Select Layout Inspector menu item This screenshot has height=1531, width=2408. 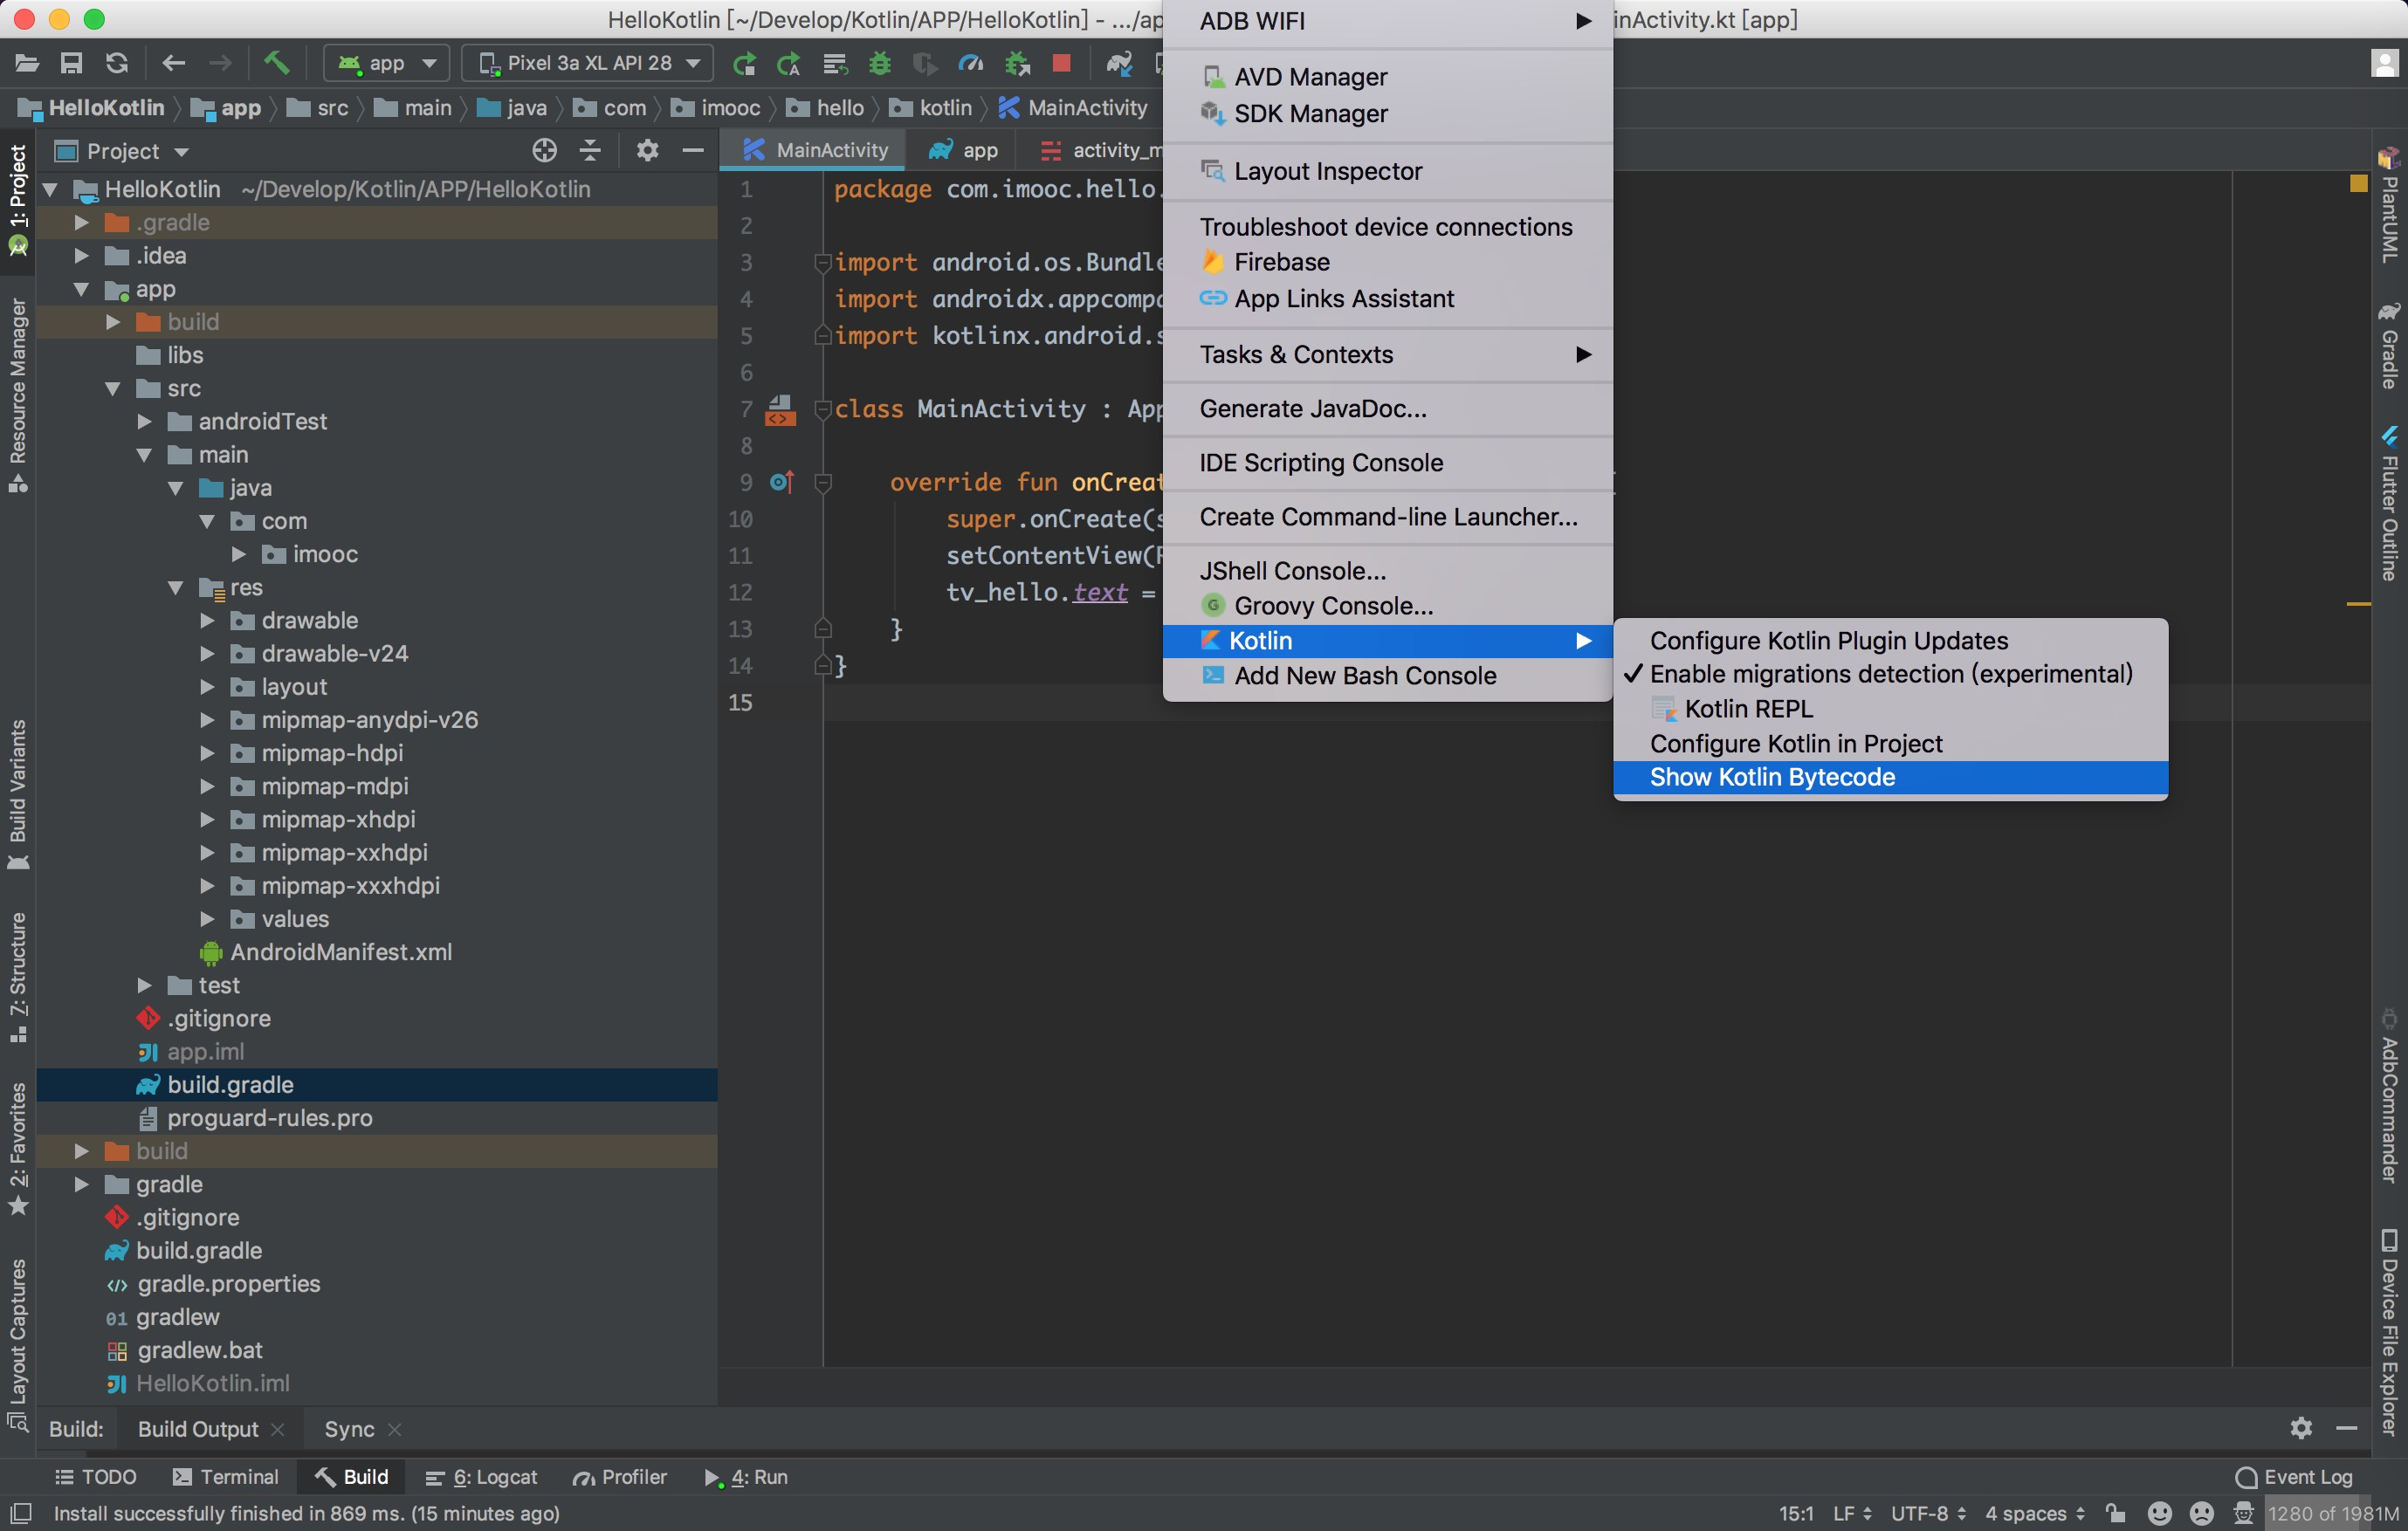1387,171
